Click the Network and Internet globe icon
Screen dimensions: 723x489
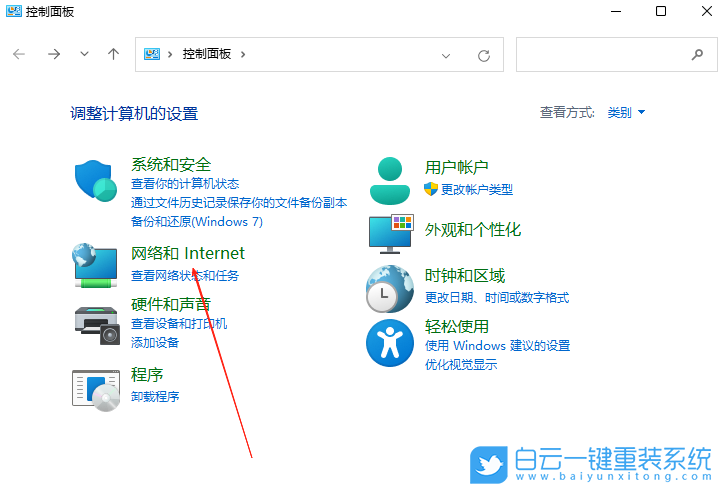(x=95, y=265)
